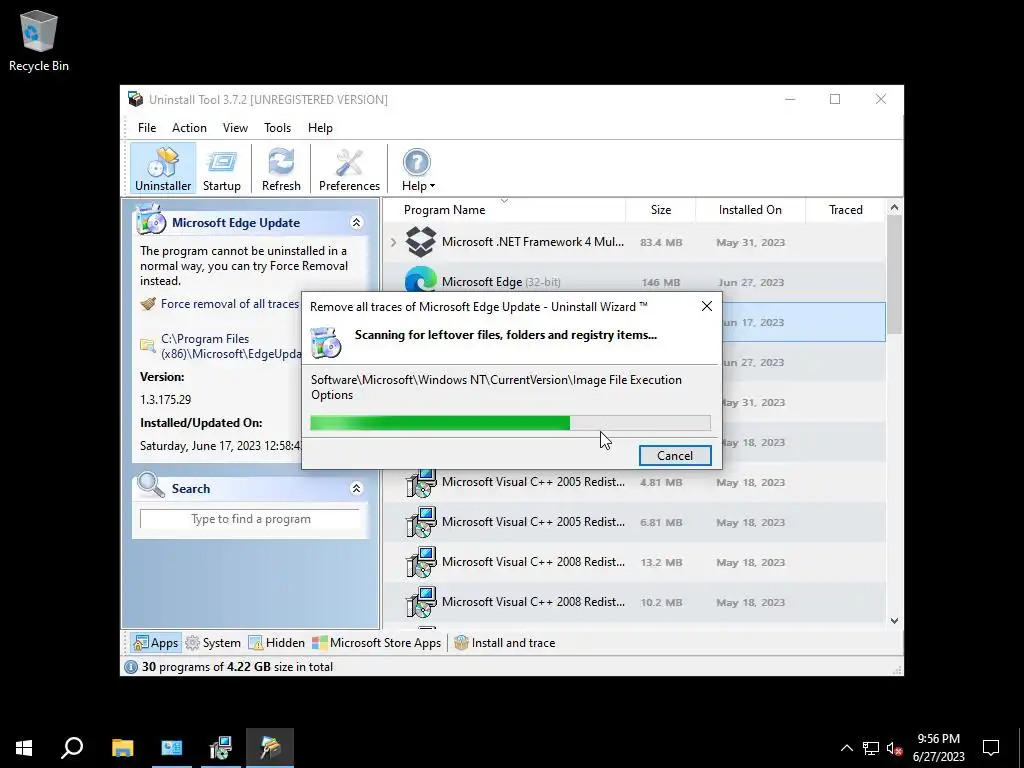Click the Microsoft Edge Update panel icon
1024x768 pixels.
tap(151, 219)
